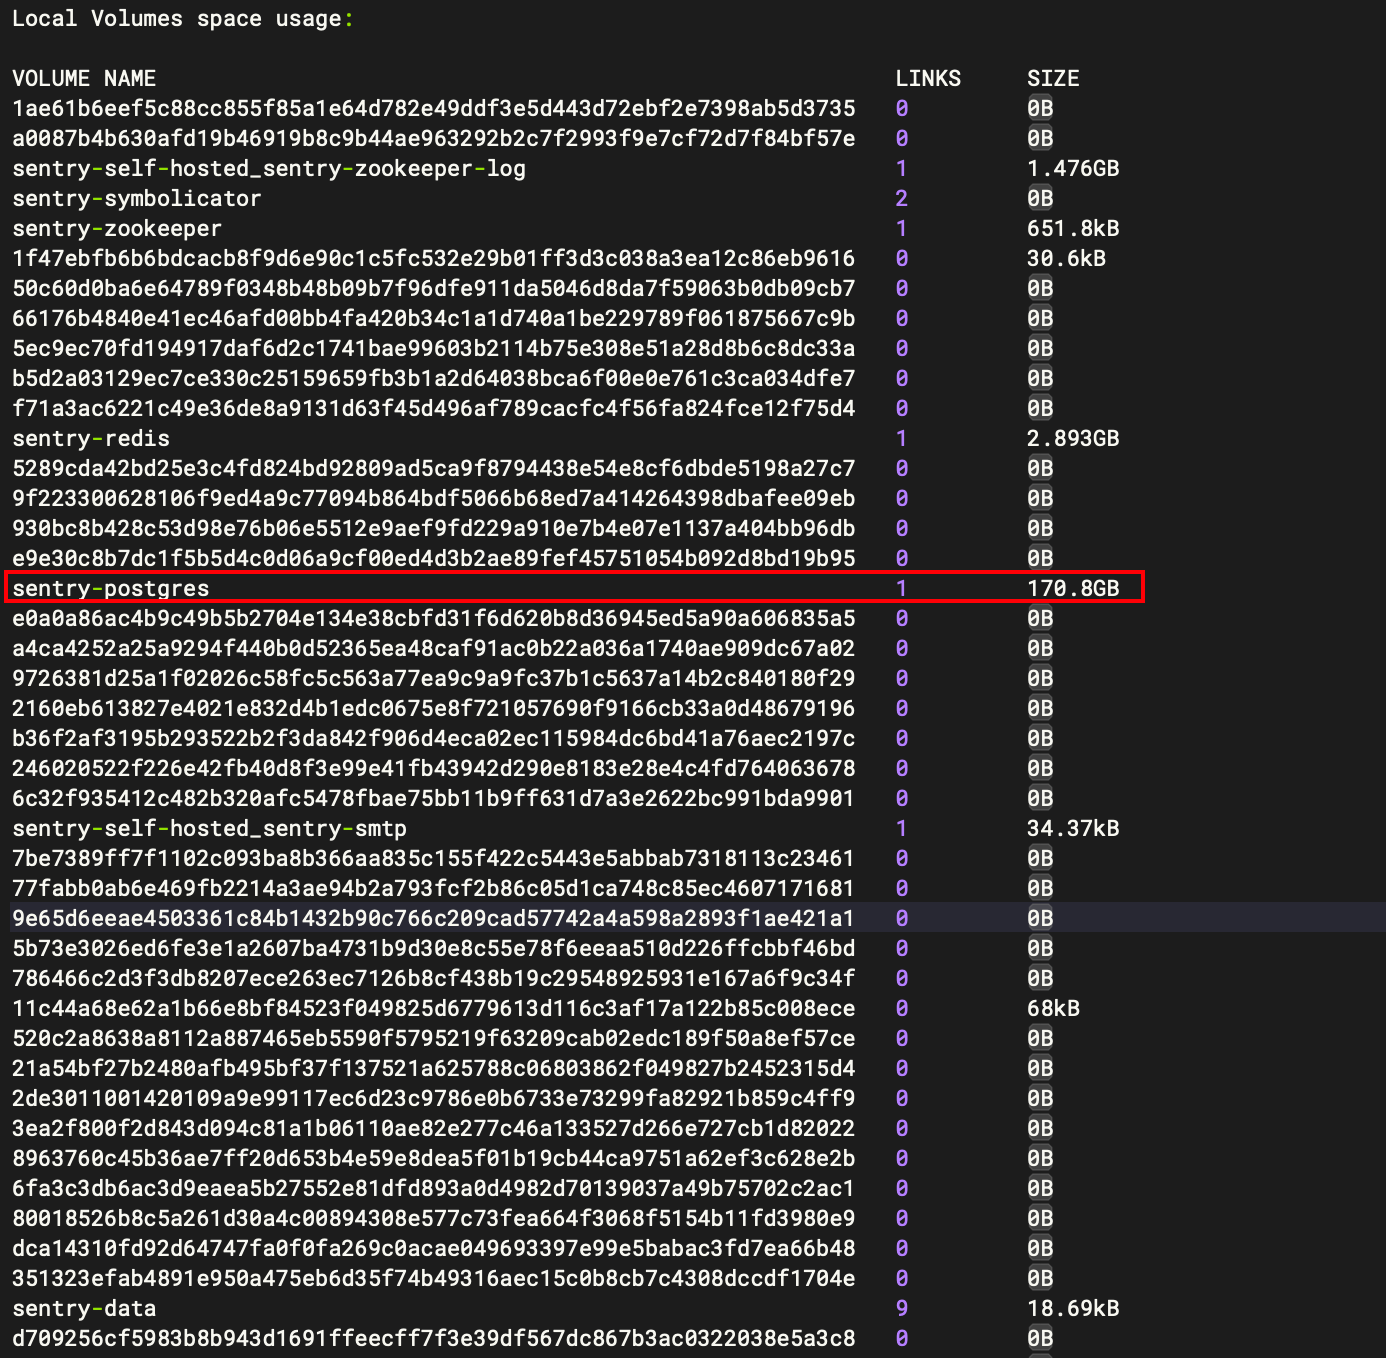Select volume name sentry-self-hosted_sentry-smtp
Image resolution: width=1386 pixels, height=1358 pixels.
click(x=209, y=828)
